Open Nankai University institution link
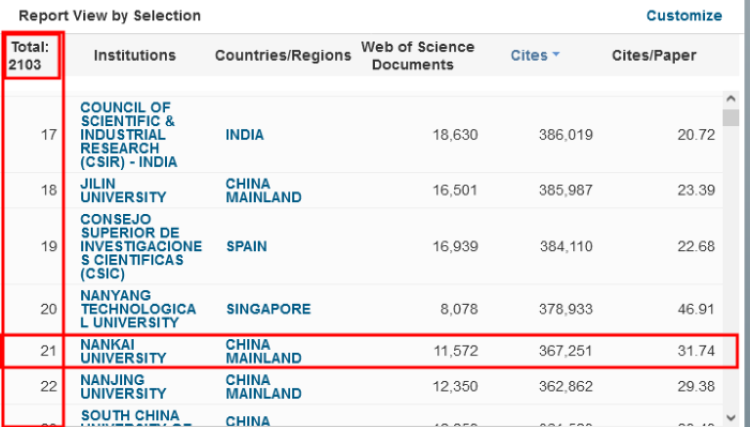 click(x=123, y=350)
